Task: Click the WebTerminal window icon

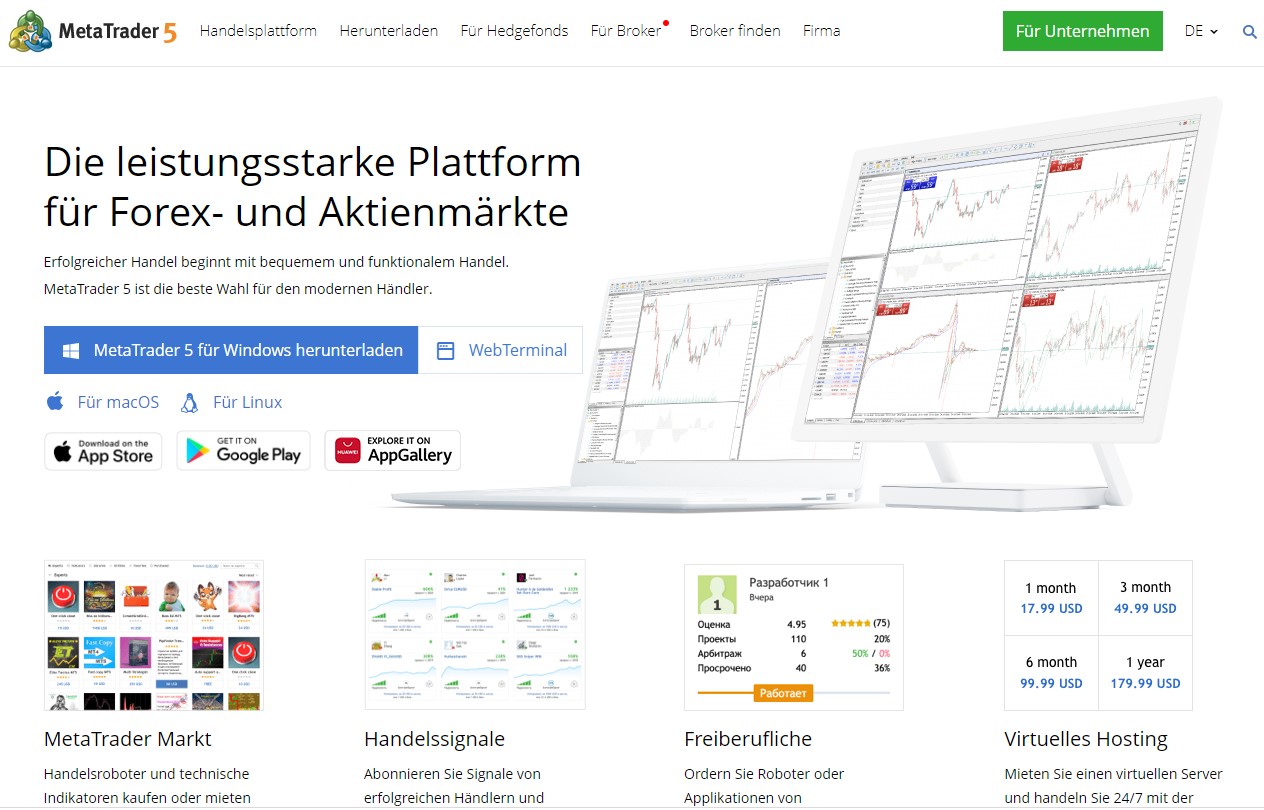Action: [446, 351]
